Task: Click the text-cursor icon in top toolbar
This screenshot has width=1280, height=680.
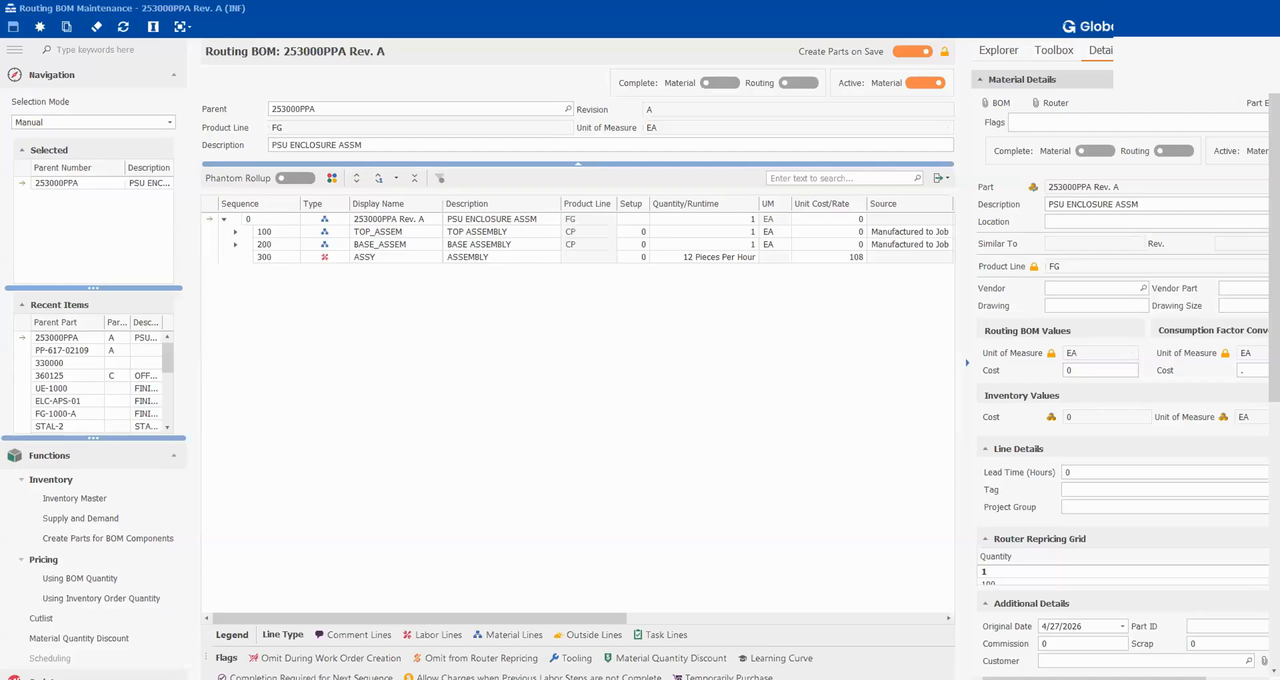Action: point(153,27)
